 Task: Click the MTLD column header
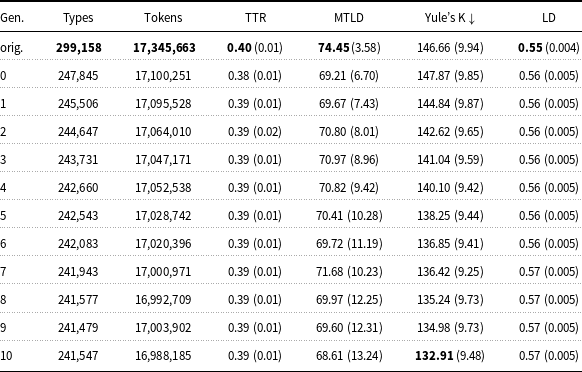tap(349, 17)
